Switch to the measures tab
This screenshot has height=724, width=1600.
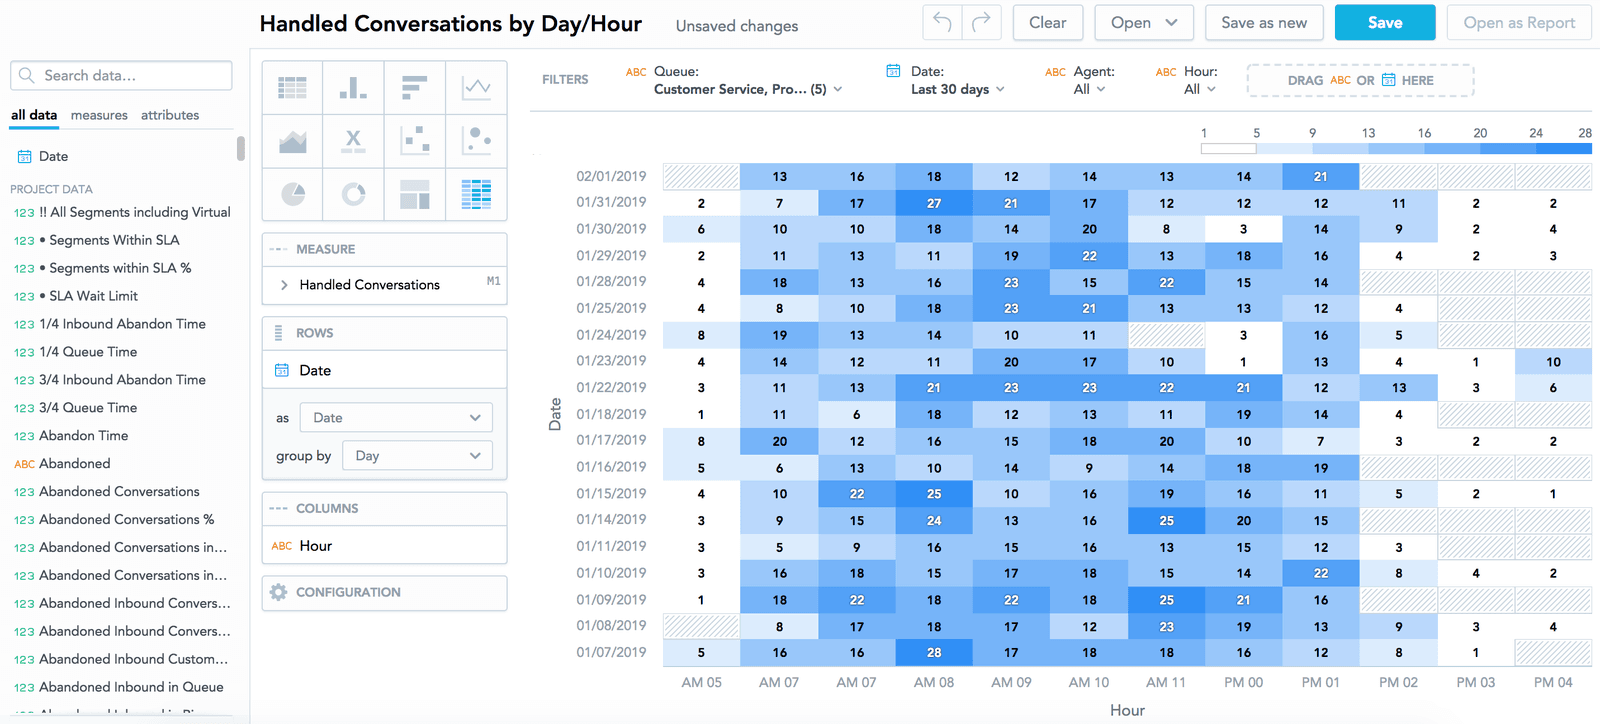coord(99,115)
